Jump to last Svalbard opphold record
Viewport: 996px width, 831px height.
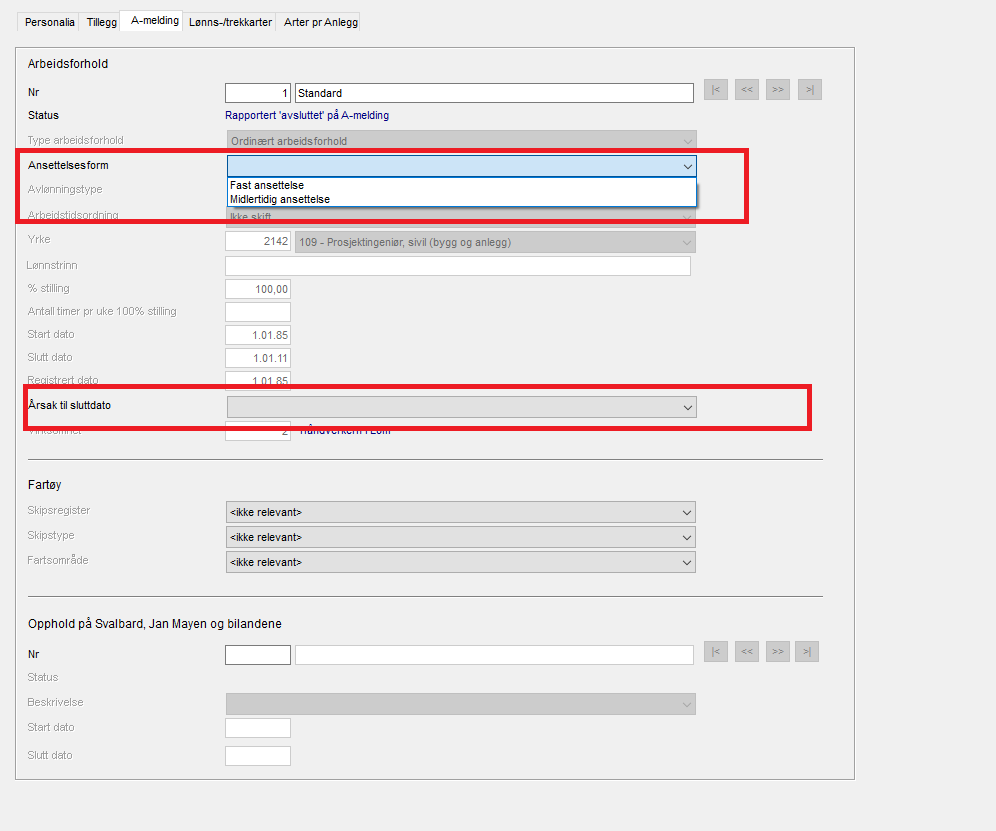pos(809,653)
